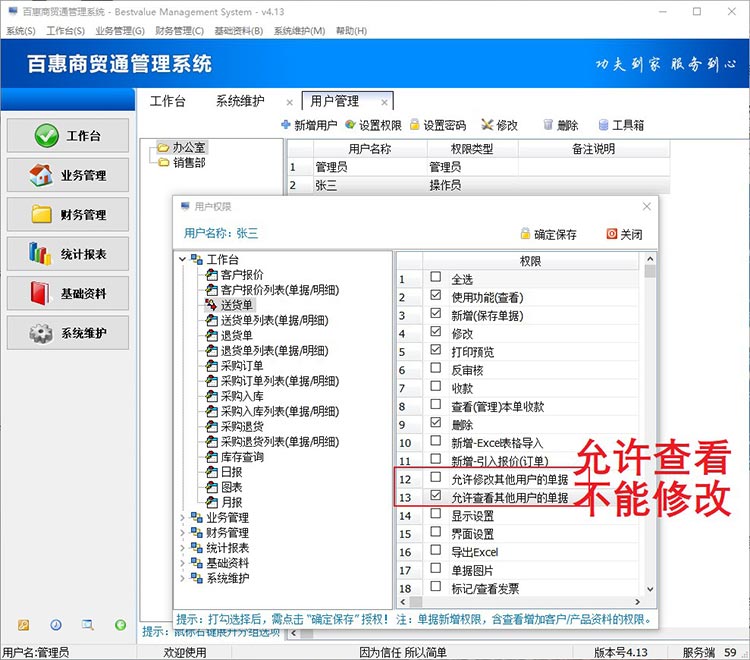This screenshot has width=750, height=660.
Task: Click 确定保存 save icon in permissions dialog
Action: click(x=525, y=234)
